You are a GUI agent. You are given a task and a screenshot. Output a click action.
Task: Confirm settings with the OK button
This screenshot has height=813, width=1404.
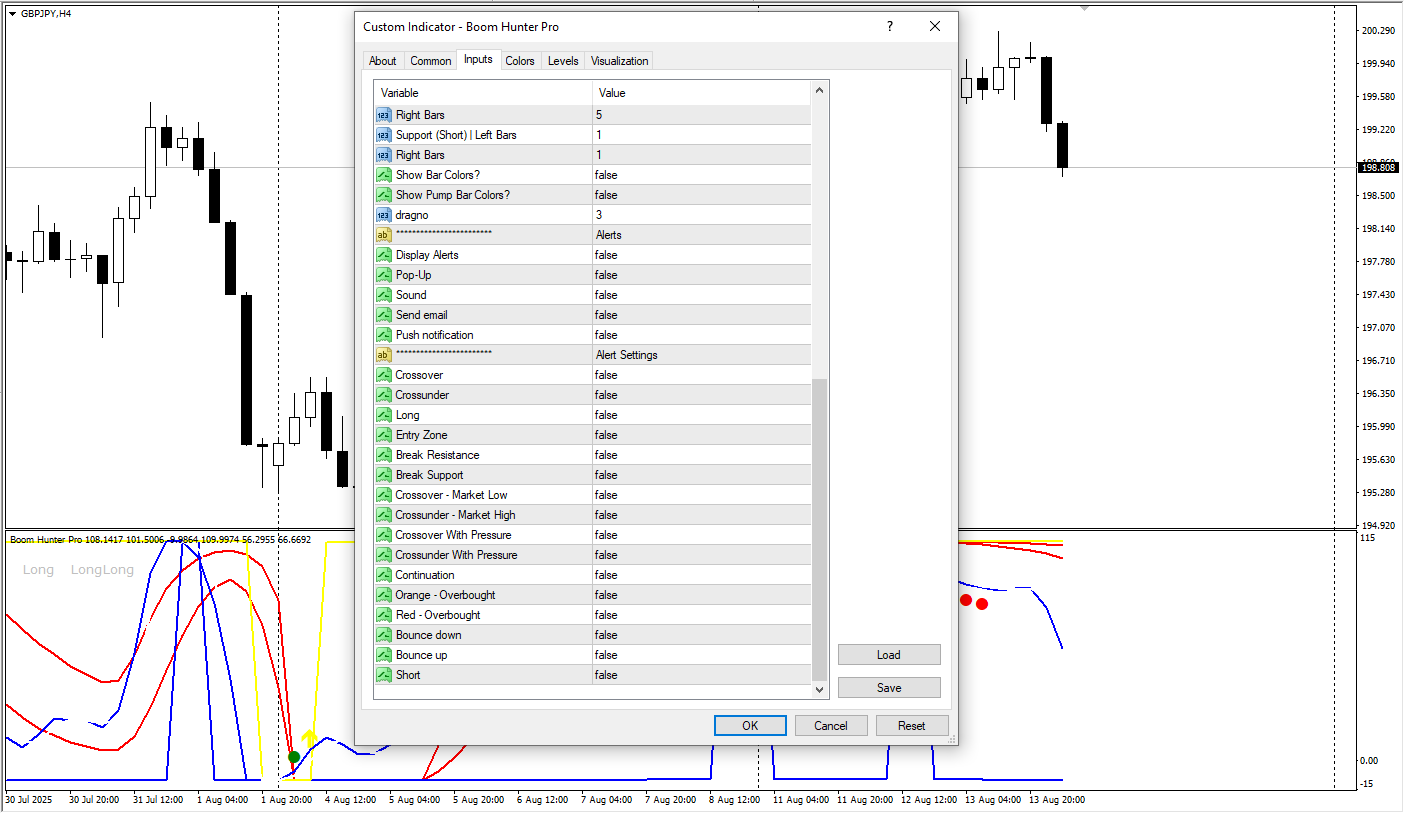pyautogui.click(x=750, y=726)
